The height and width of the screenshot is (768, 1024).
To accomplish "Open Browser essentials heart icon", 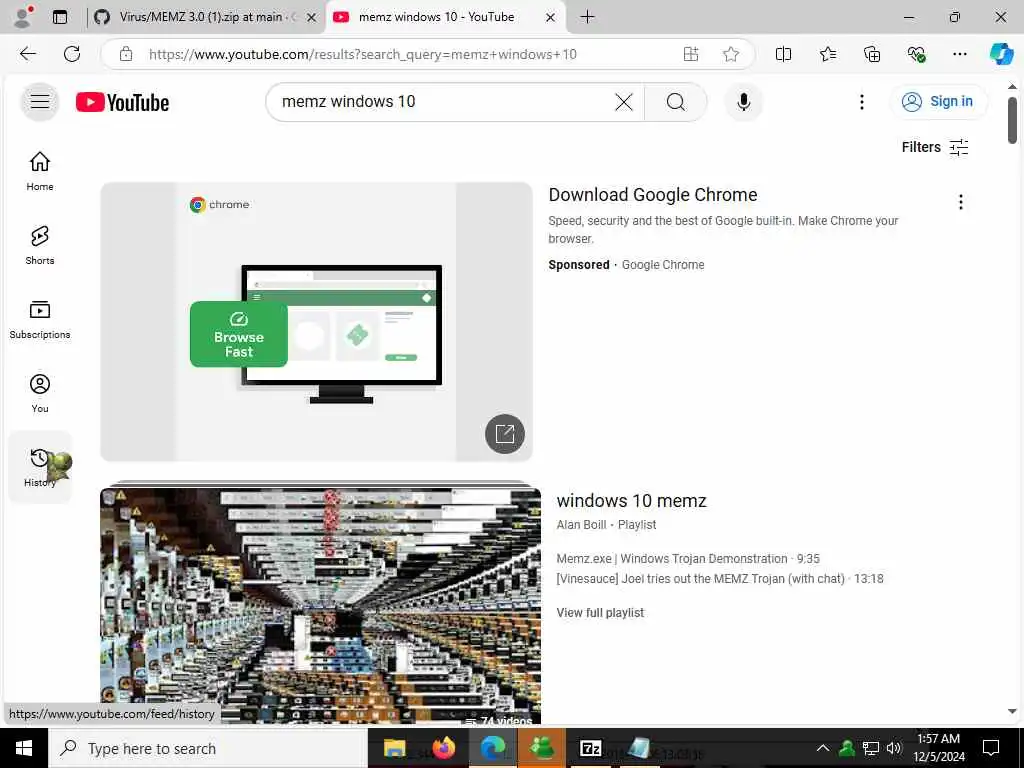I will coord(916,54).
